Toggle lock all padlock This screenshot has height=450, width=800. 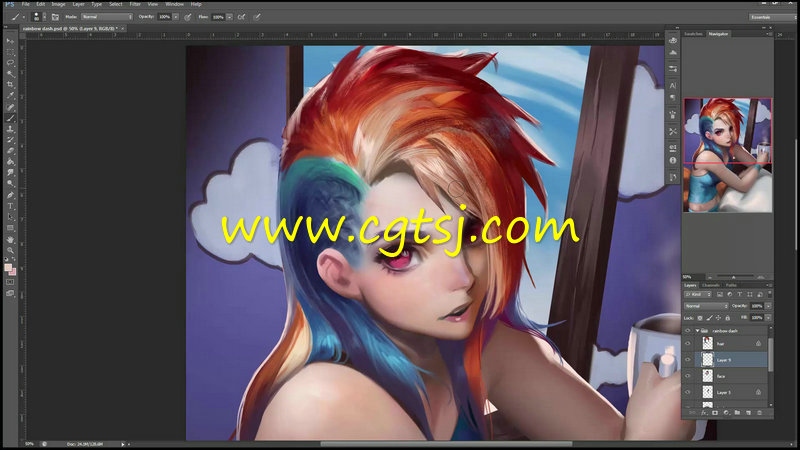(728, 318)
